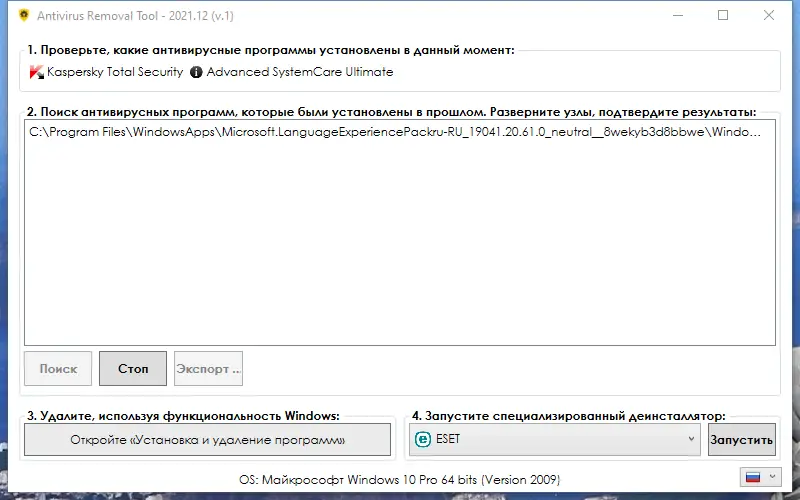Viewport: 800px width, 500px height.
Task: Click the Russian flag language icon
Action: click(x=753, y=477)
